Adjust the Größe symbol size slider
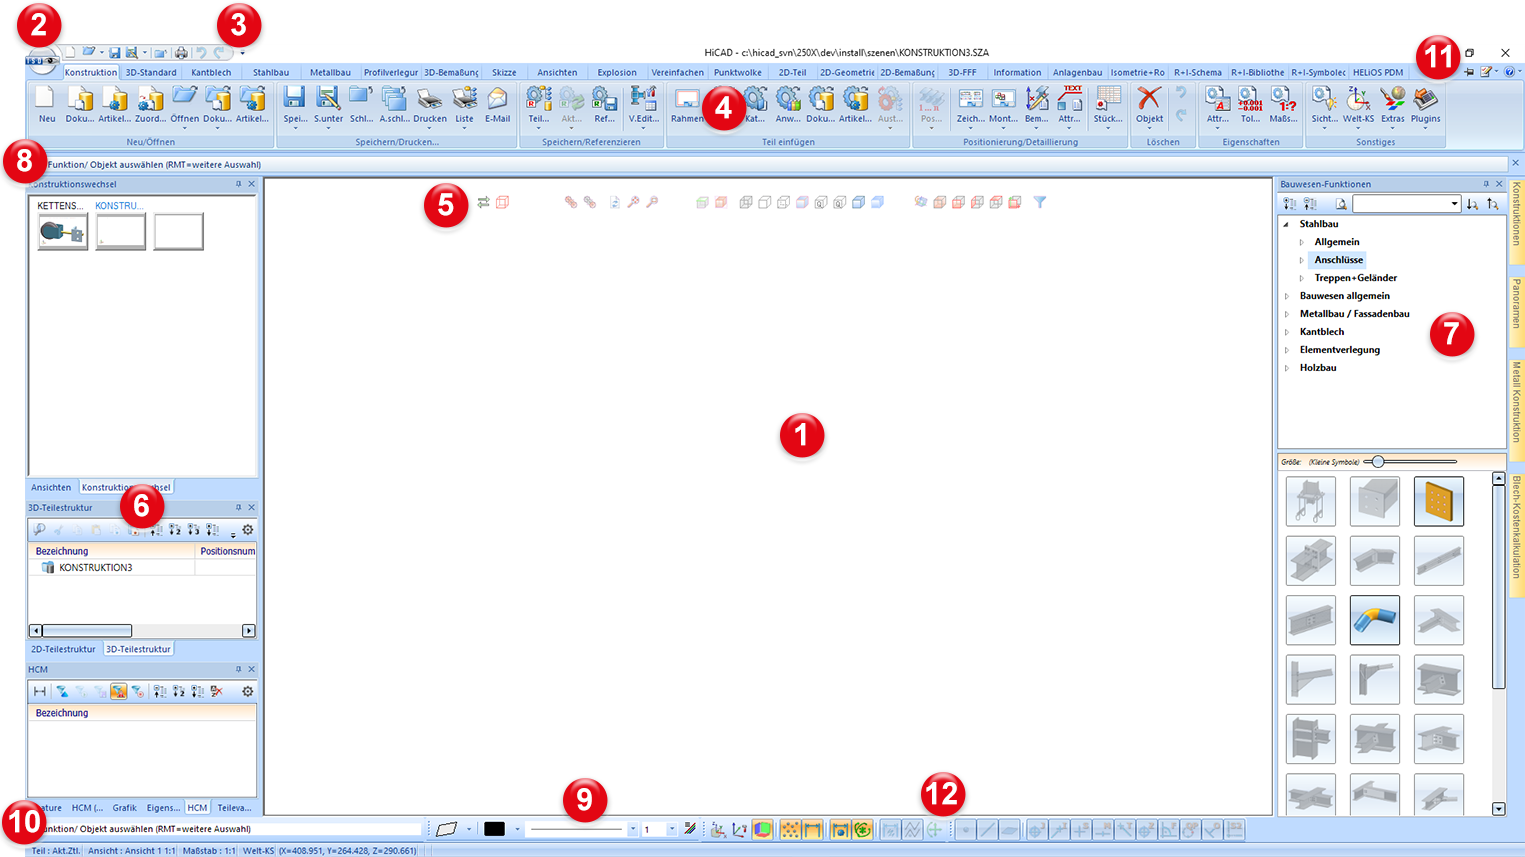The width and height of the screenshot is (1525, 857). click(x=1378, y=462)
